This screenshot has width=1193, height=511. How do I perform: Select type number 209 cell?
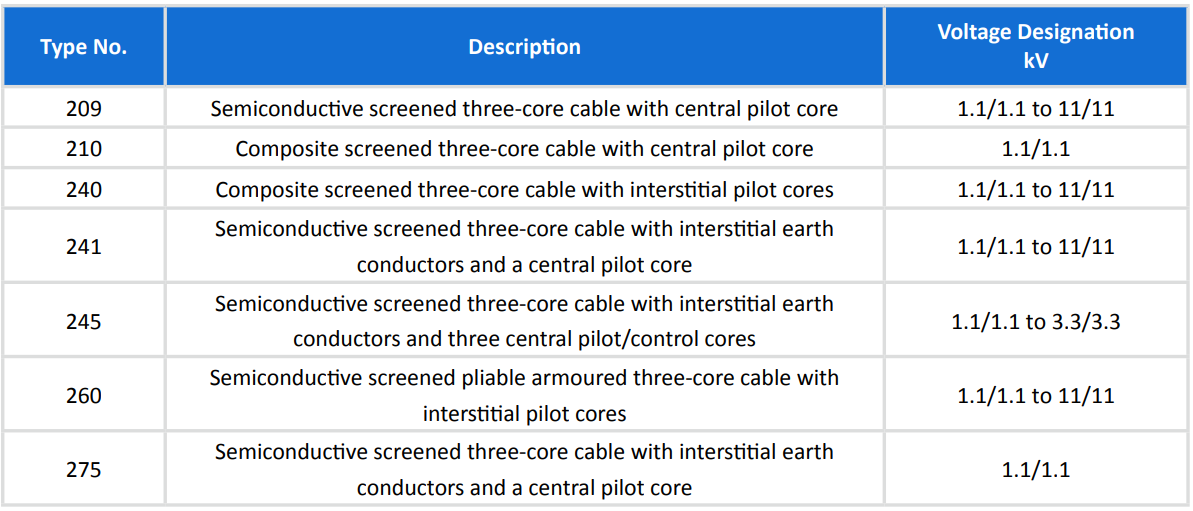(x=84, y=109)
